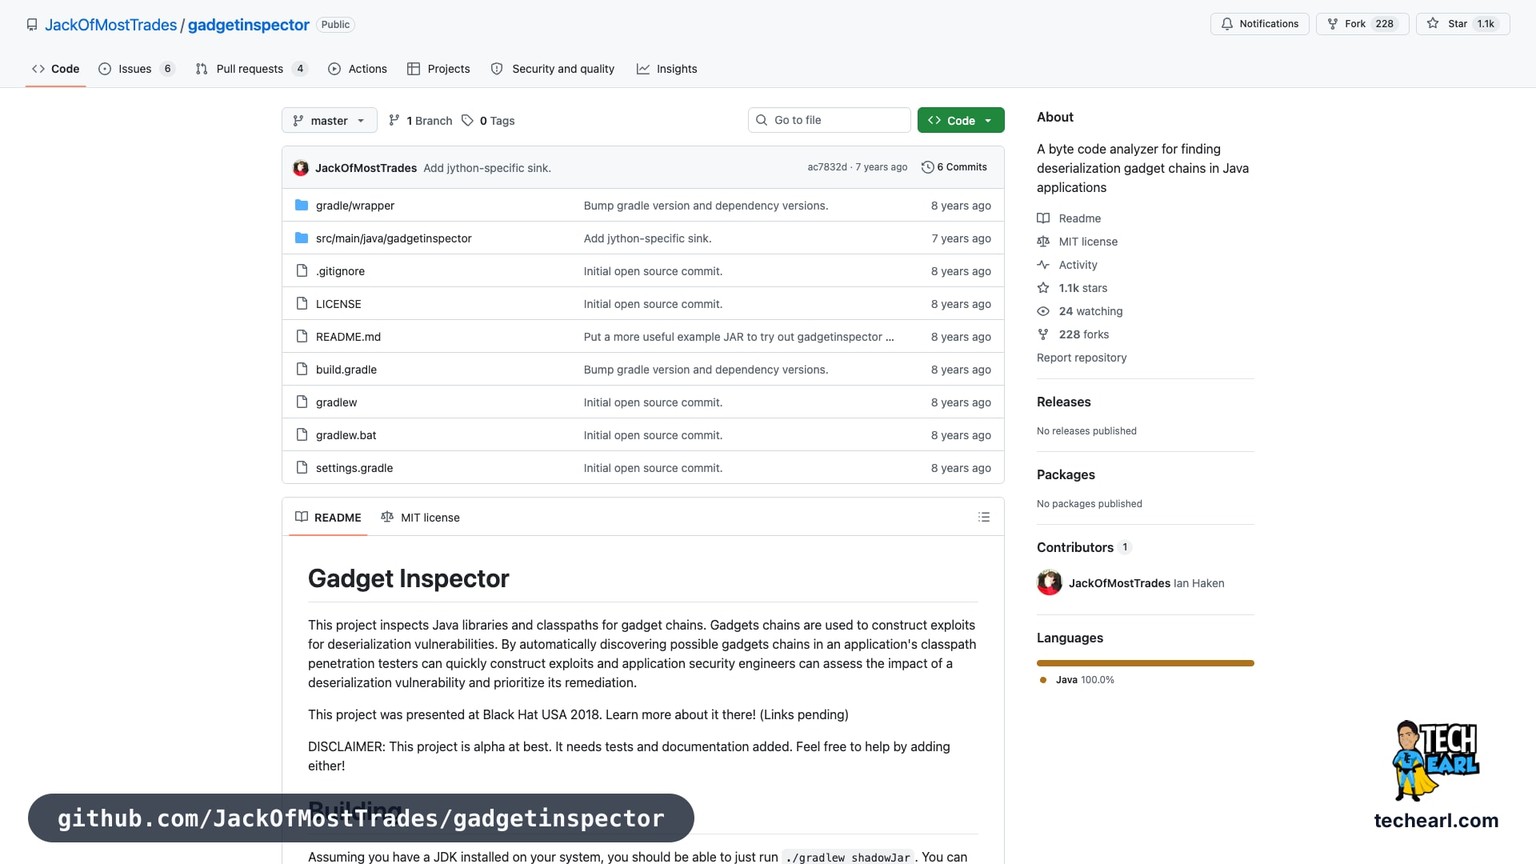
Task: Open the 6 Commits history link
Action: (x=954, y=167)
